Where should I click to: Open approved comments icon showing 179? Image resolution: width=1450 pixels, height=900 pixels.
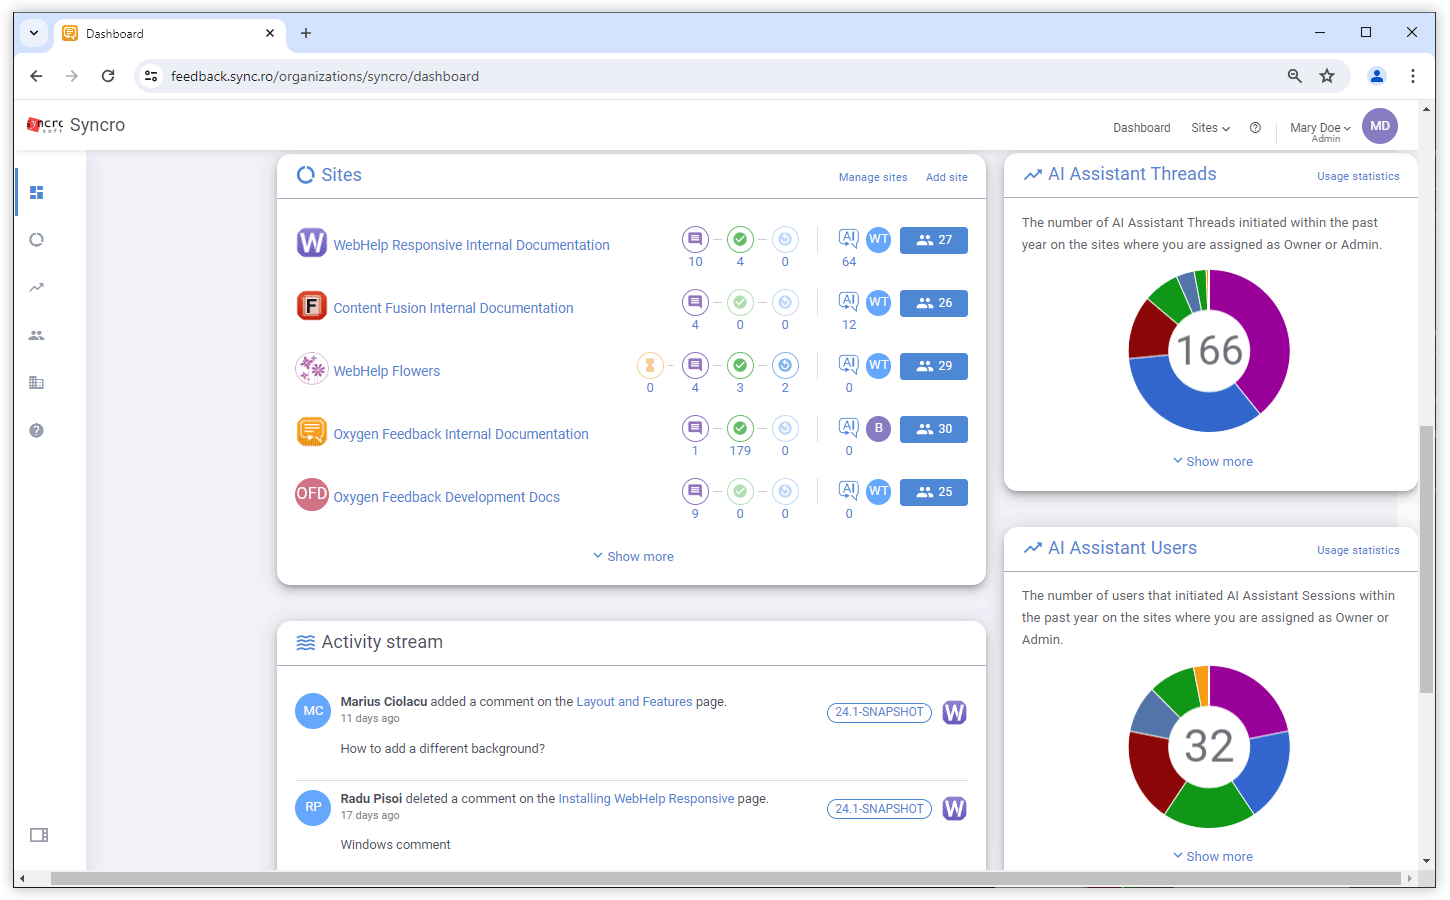(740, 428)
